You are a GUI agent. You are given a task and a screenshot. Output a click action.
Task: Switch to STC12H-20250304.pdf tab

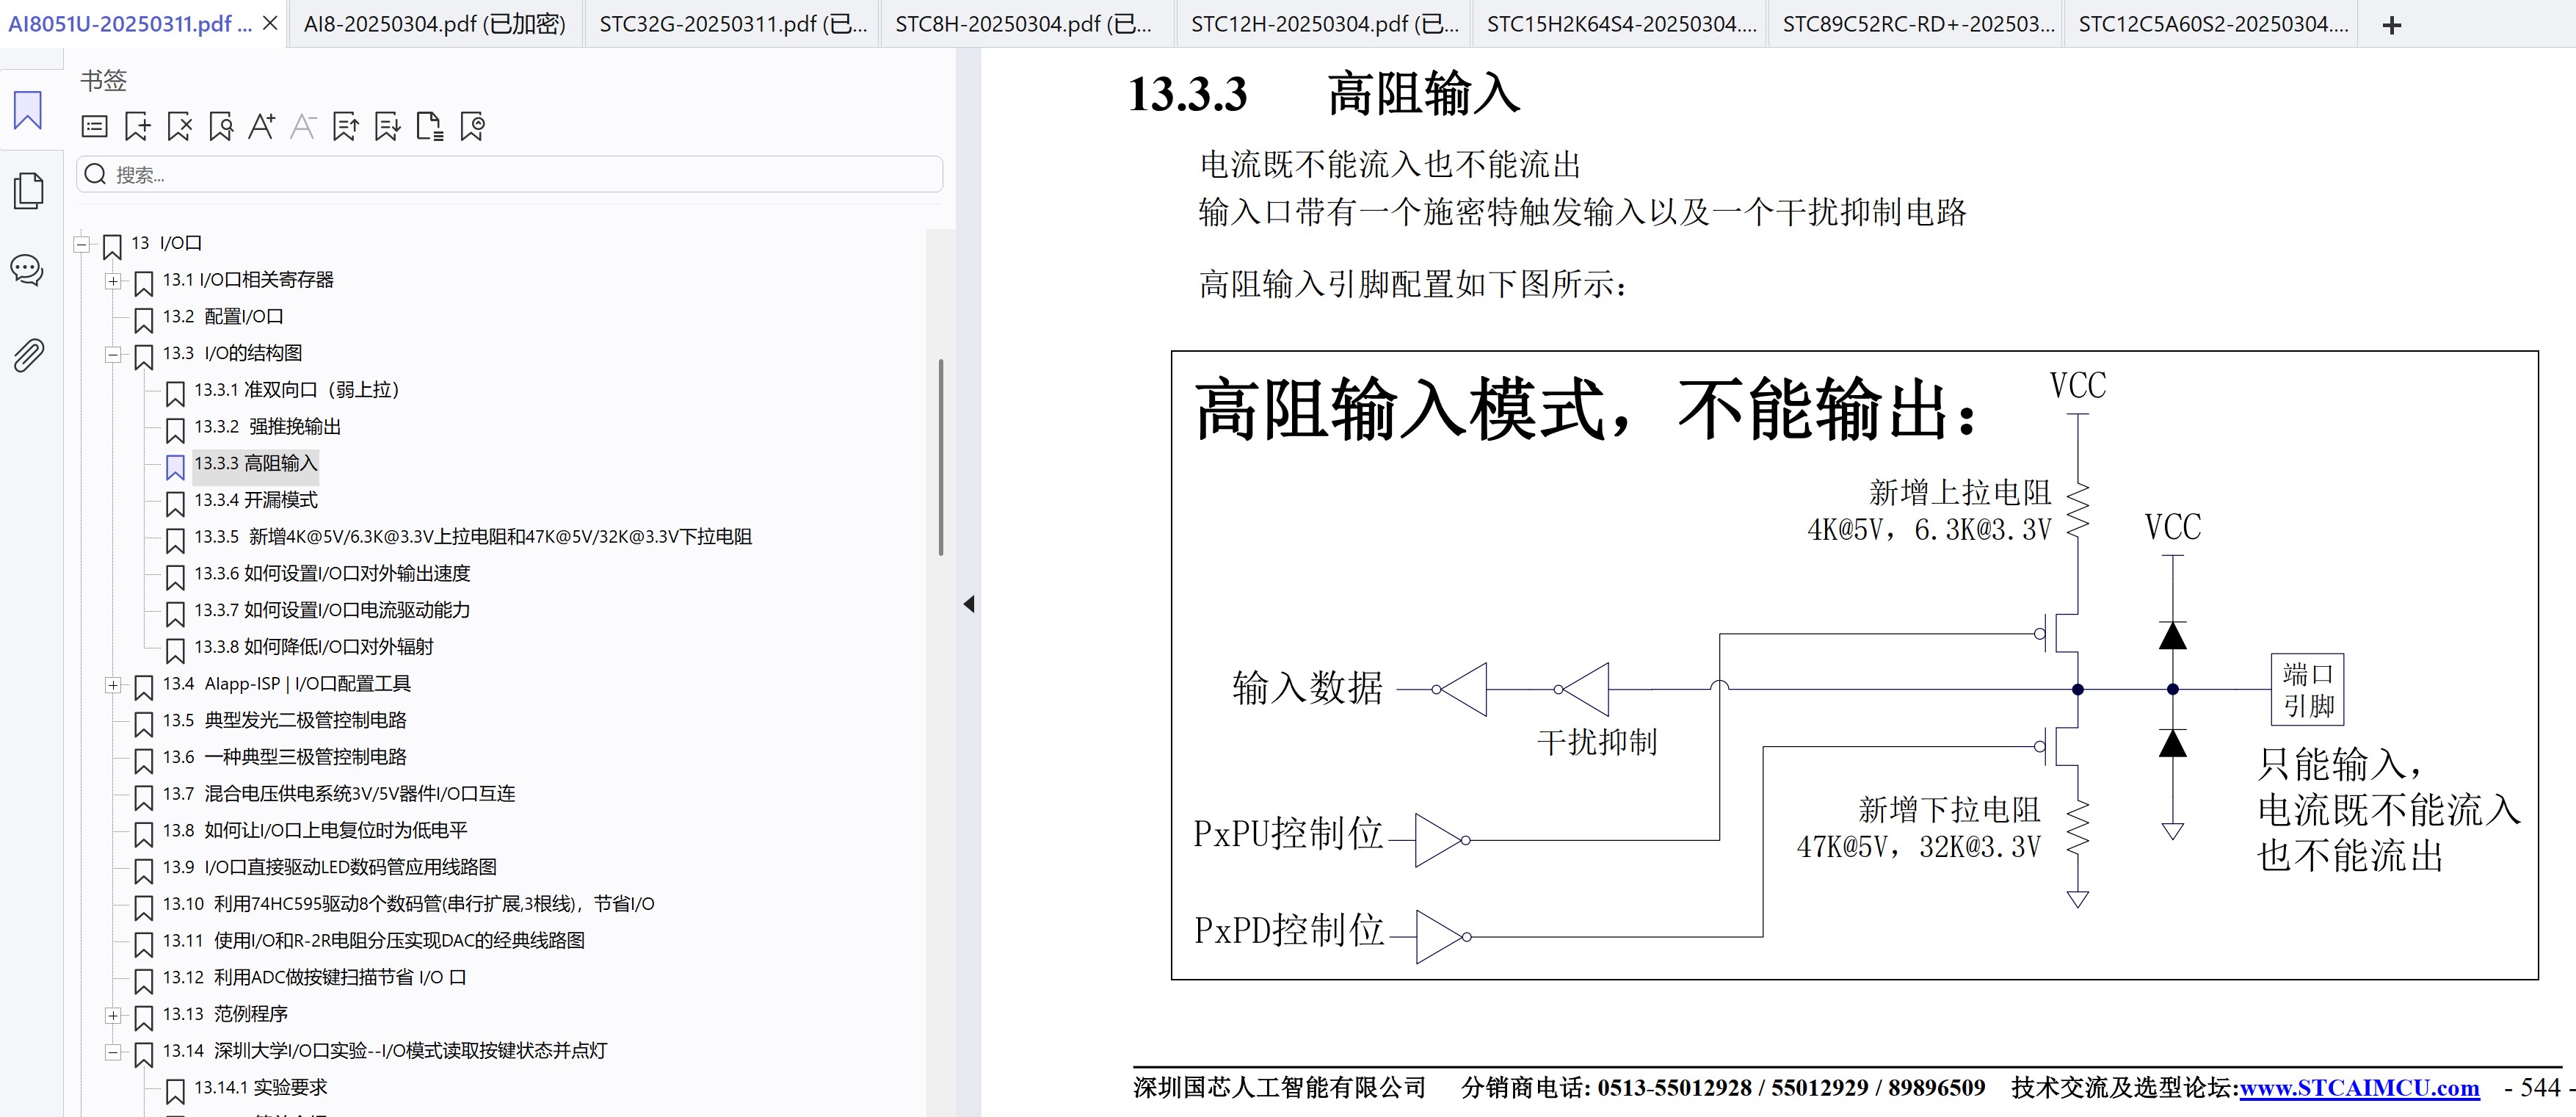1324,24
